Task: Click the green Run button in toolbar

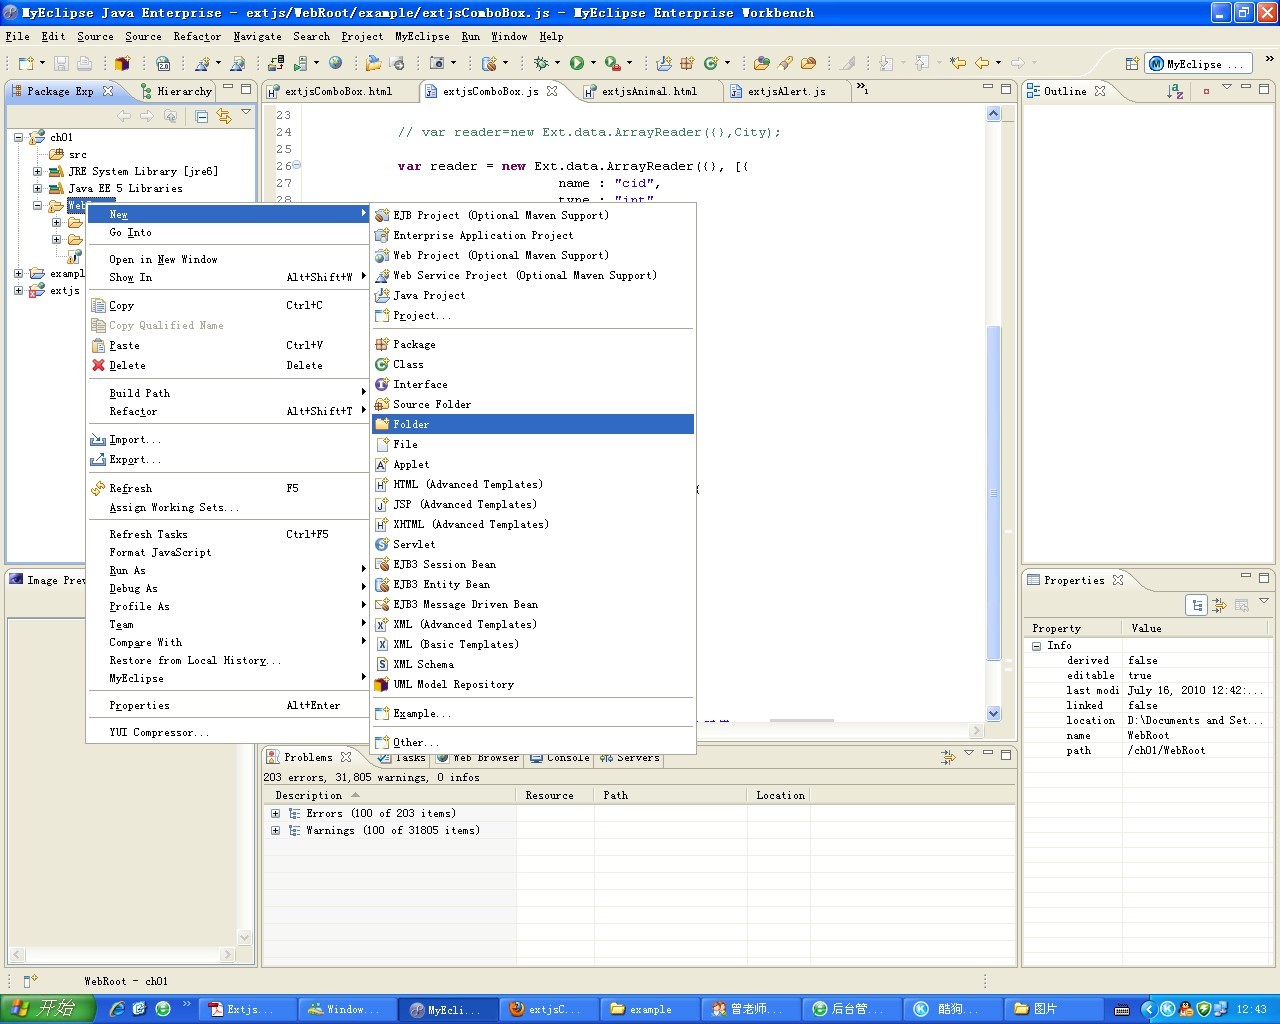Action: pyautogui.click(x=577, y=63)
